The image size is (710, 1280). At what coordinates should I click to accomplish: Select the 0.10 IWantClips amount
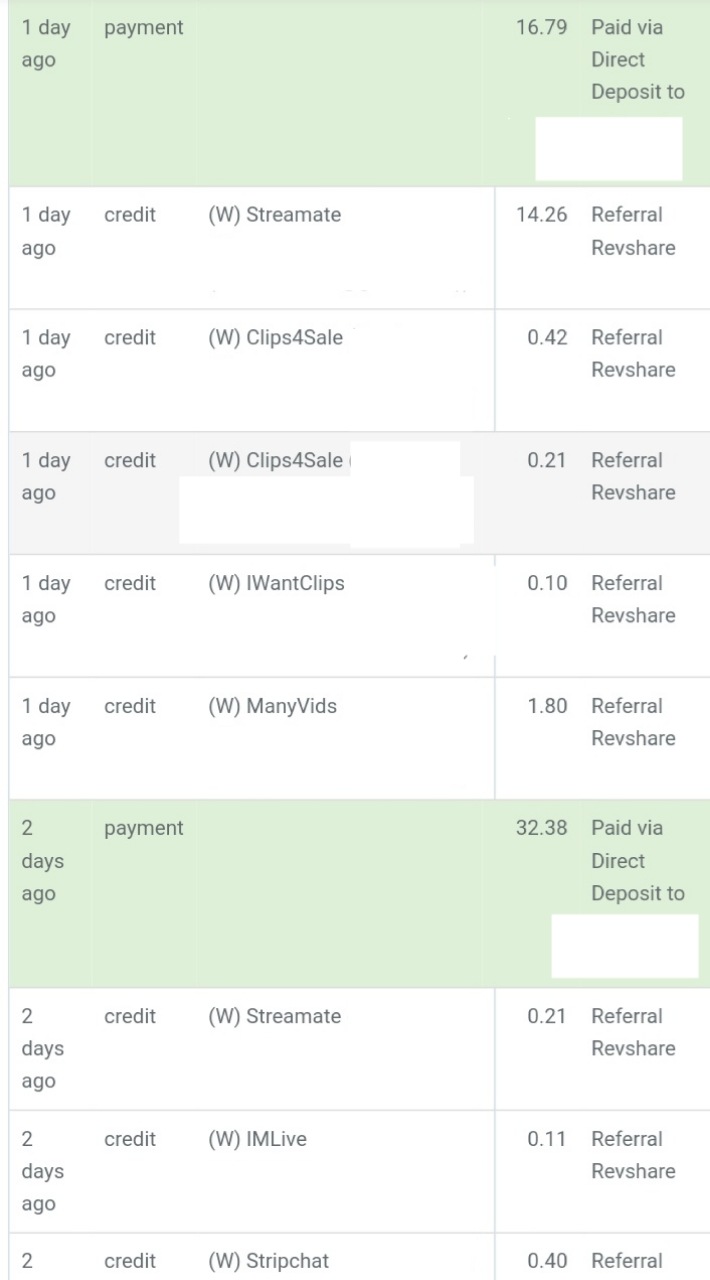tap(547, 583)
